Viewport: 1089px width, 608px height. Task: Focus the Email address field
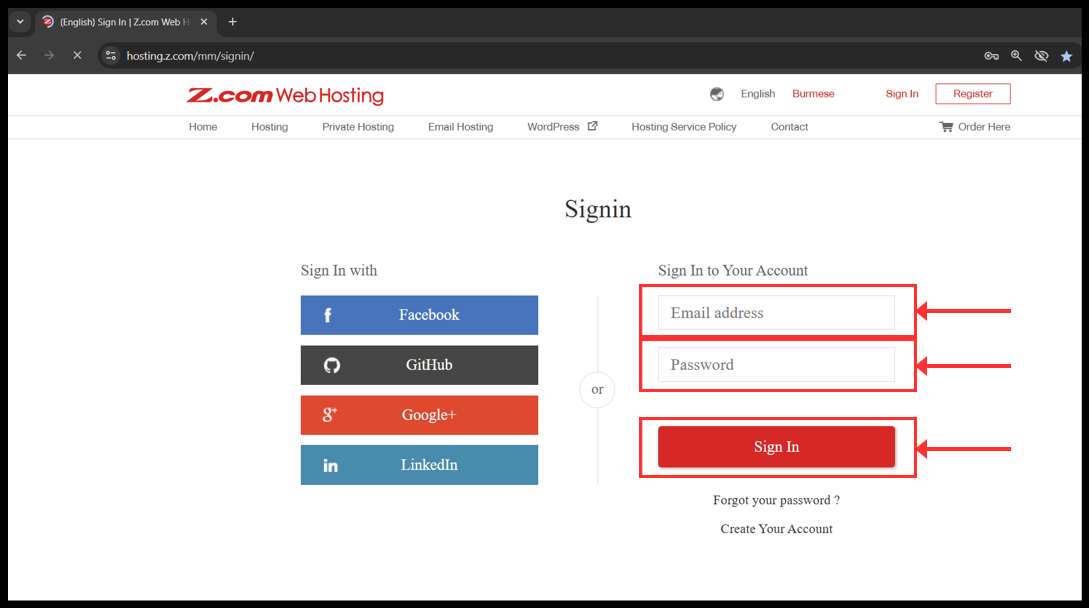[776, 313]
